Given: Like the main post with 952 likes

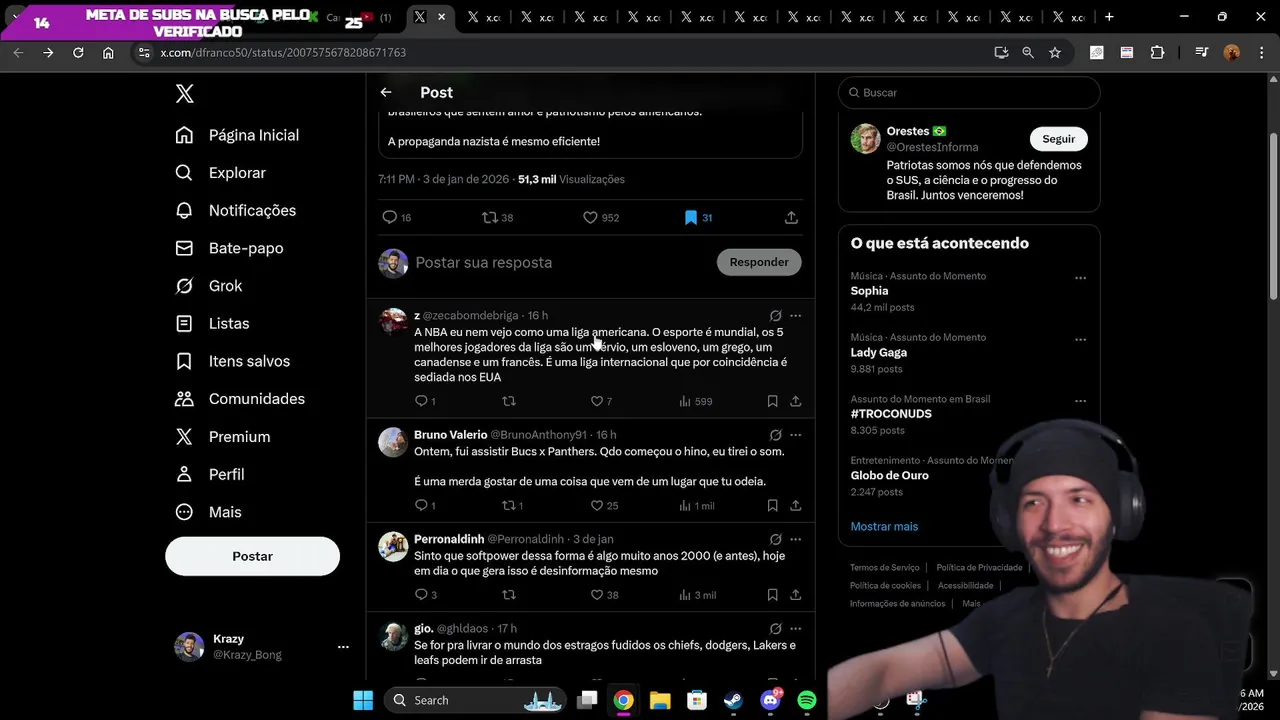Looking at the screenshot, I should (601, 217).
